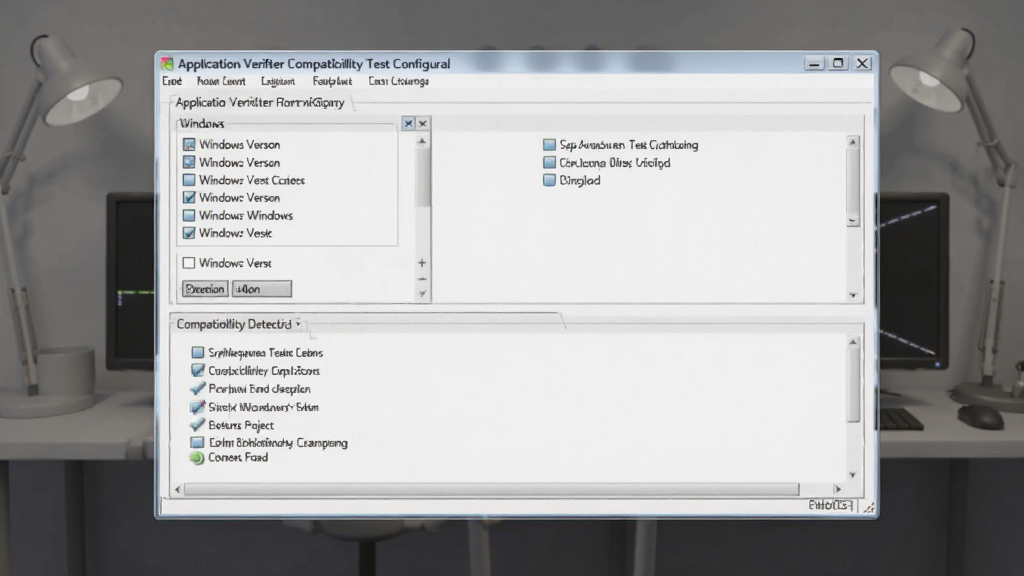Click scroll-up arrow in Compatibility list scrollbar
This screenshot has width=1024, height=576.
852,342
